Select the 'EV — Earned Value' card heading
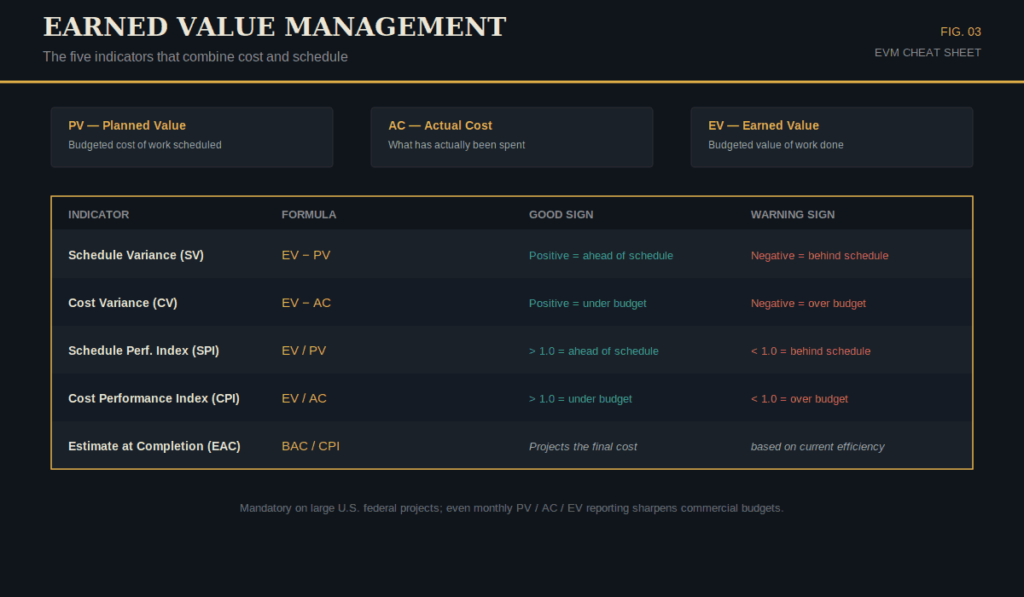The width and height of the screenshot is (1024, 597). coord(763,125)
